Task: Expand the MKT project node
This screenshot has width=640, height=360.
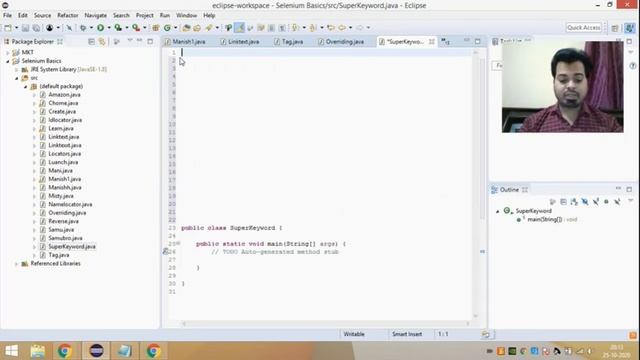Action: pos(7,53)
